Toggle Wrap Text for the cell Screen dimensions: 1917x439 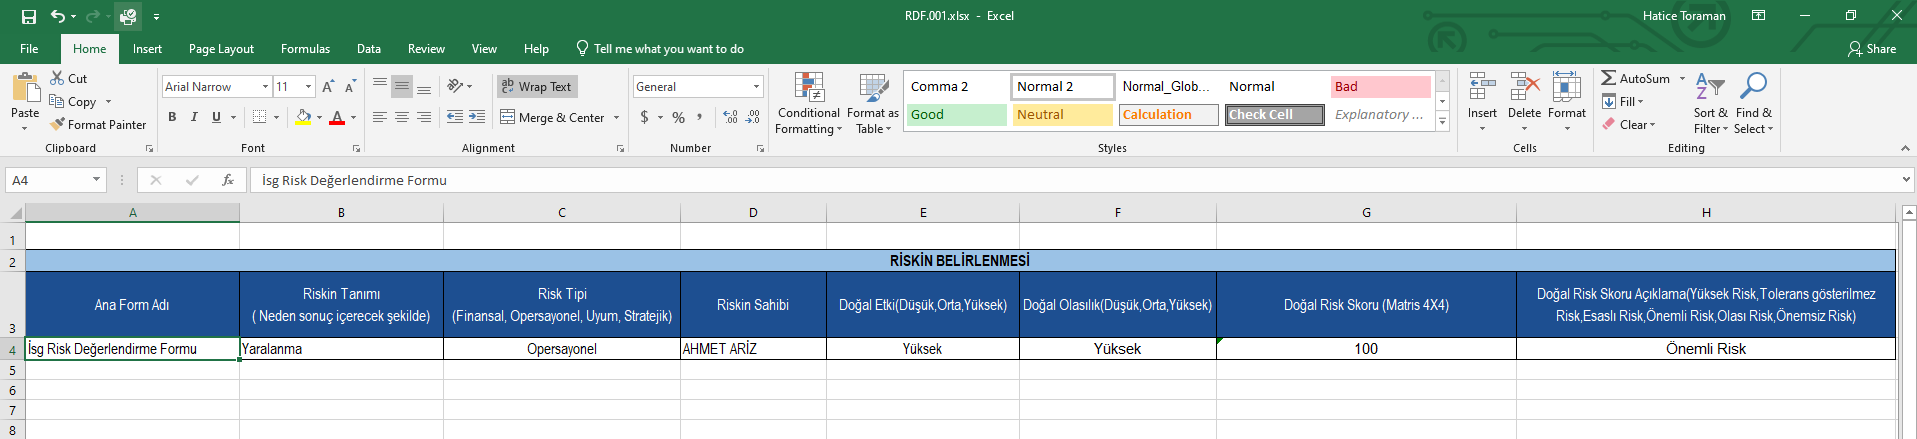(x=536, y=87)
